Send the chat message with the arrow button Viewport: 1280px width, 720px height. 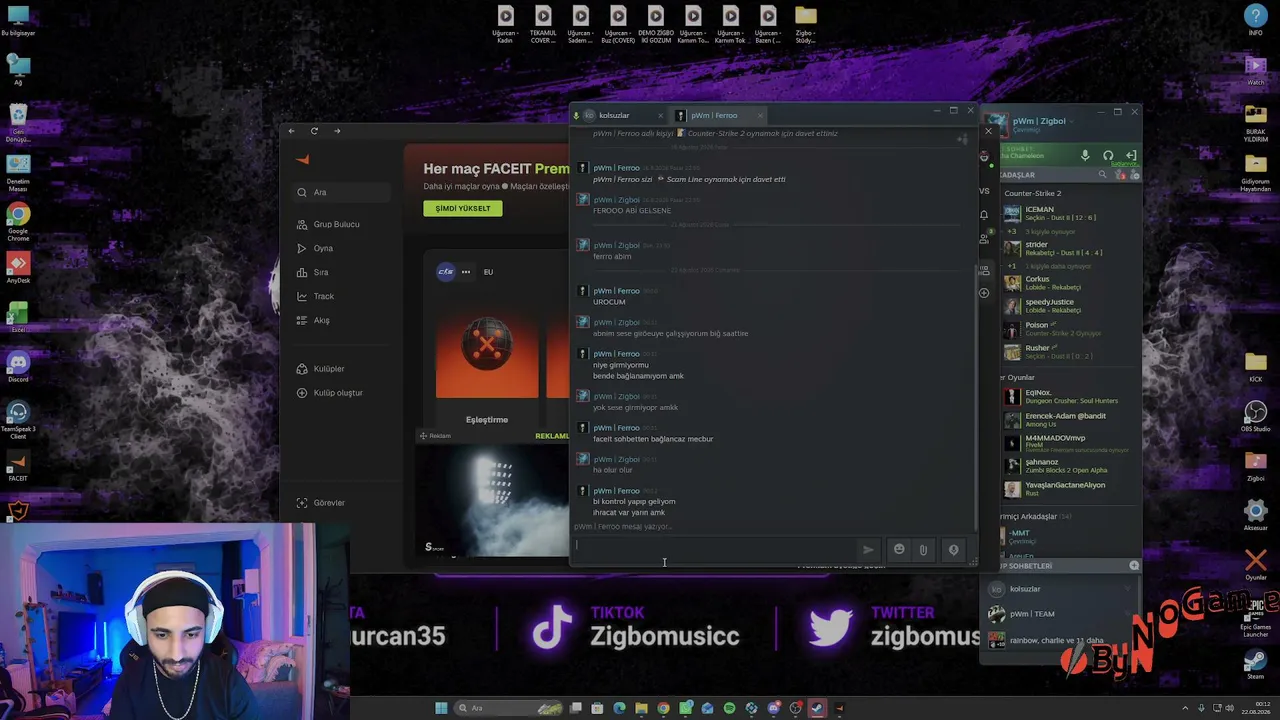(x=868, y=549)
